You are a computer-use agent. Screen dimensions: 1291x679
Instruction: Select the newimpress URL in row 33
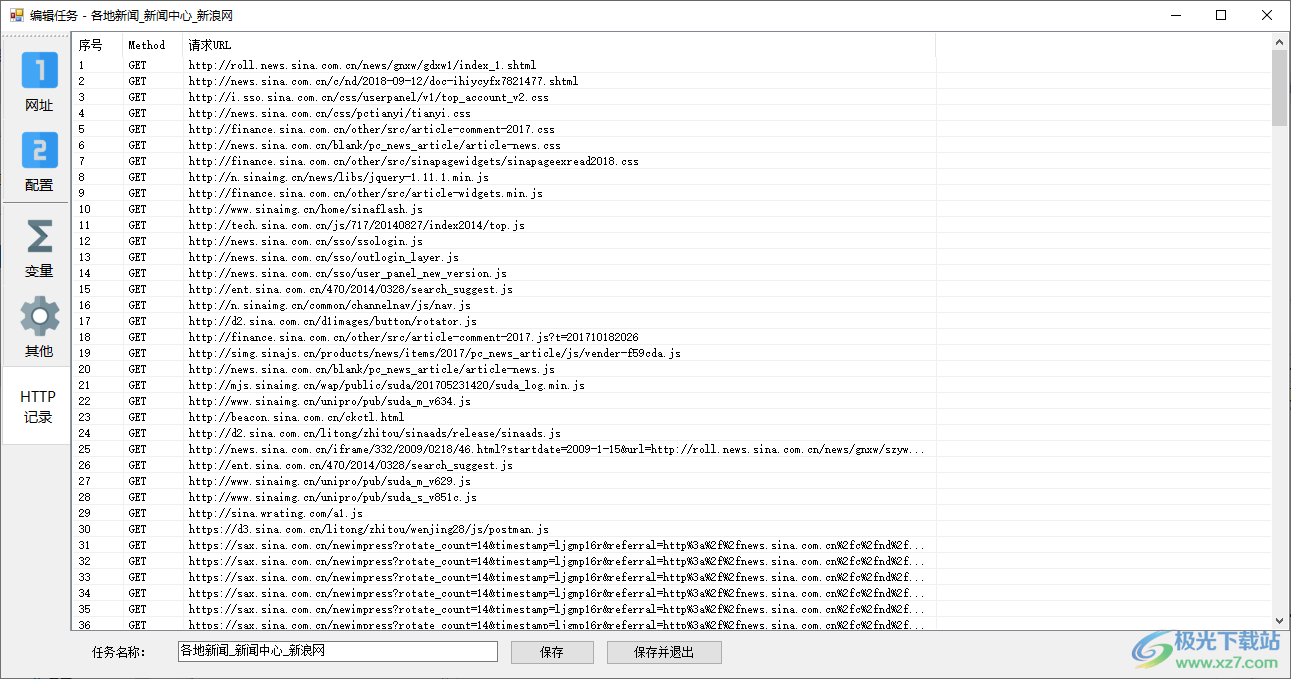tap(556, 577)
